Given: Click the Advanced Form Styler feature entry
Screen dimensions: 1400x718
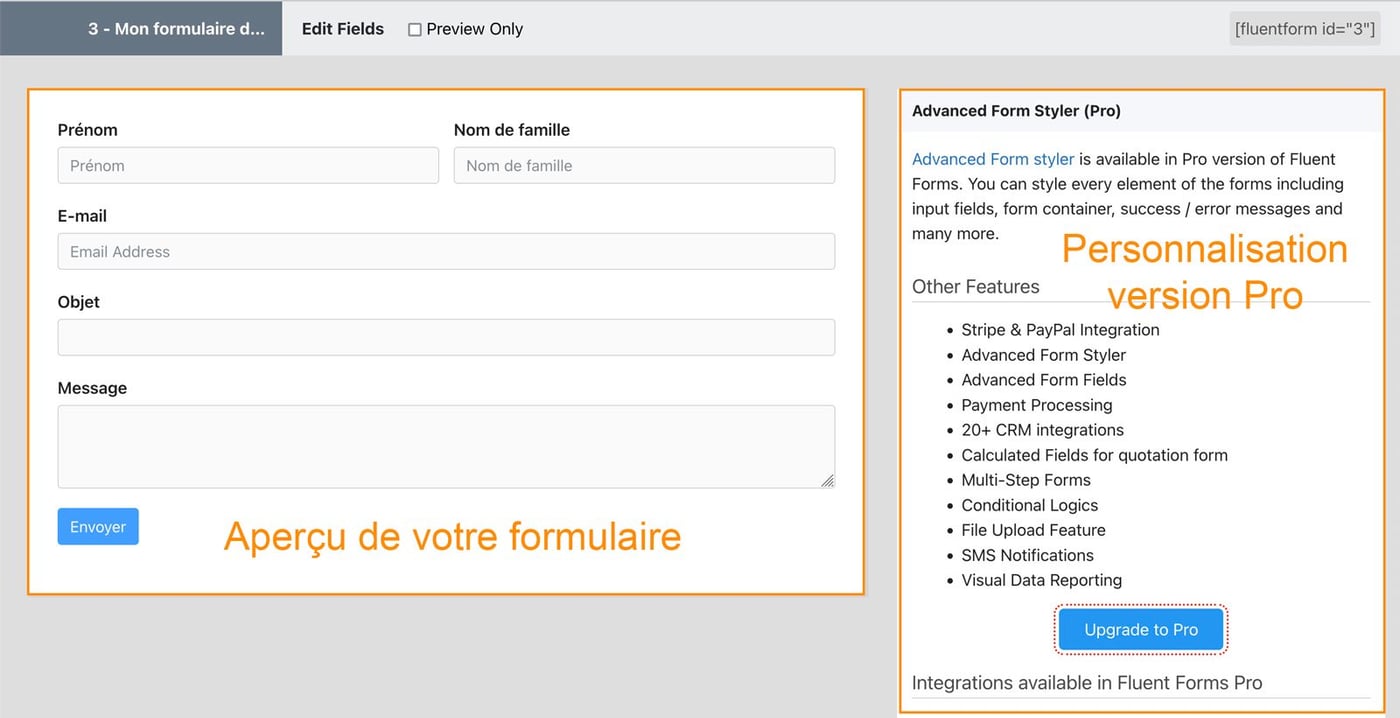Looking at the screenshot, I should 1043,355.
